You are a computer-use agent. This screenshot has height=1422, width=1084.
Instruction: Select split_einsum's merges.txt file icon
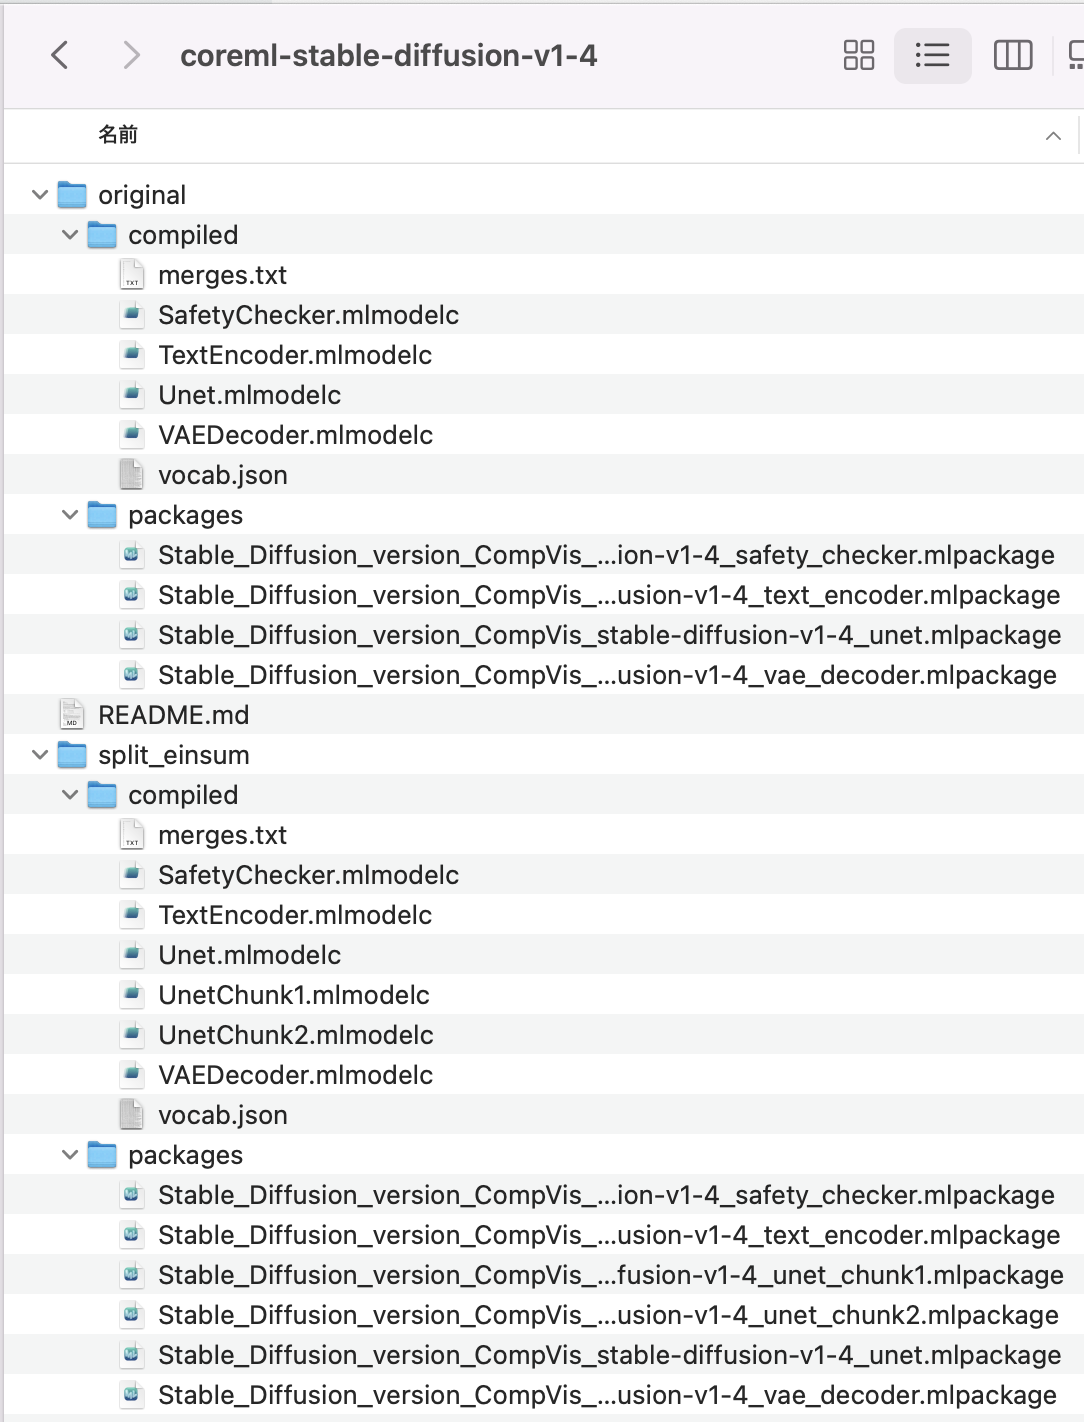tap(132, 835)
